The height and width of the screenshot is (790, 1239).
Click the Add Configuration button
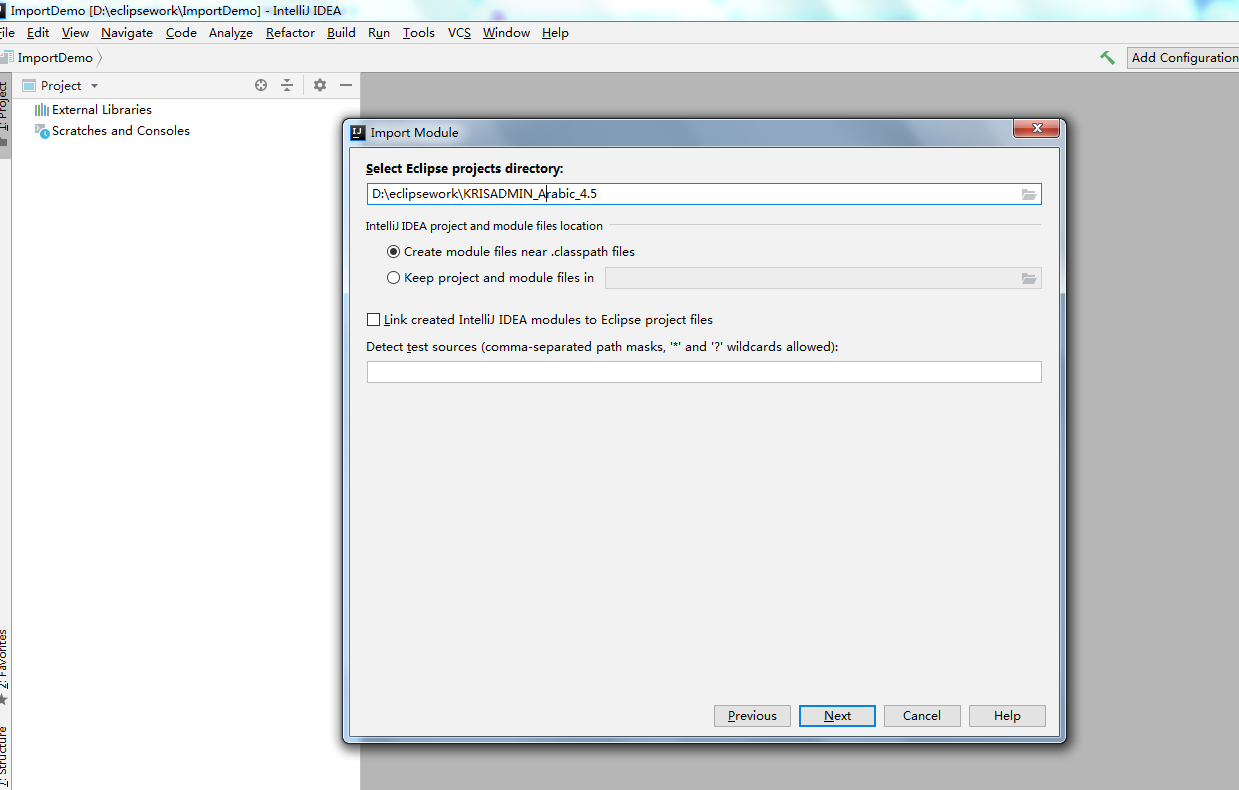click(x=1183, y=58)
